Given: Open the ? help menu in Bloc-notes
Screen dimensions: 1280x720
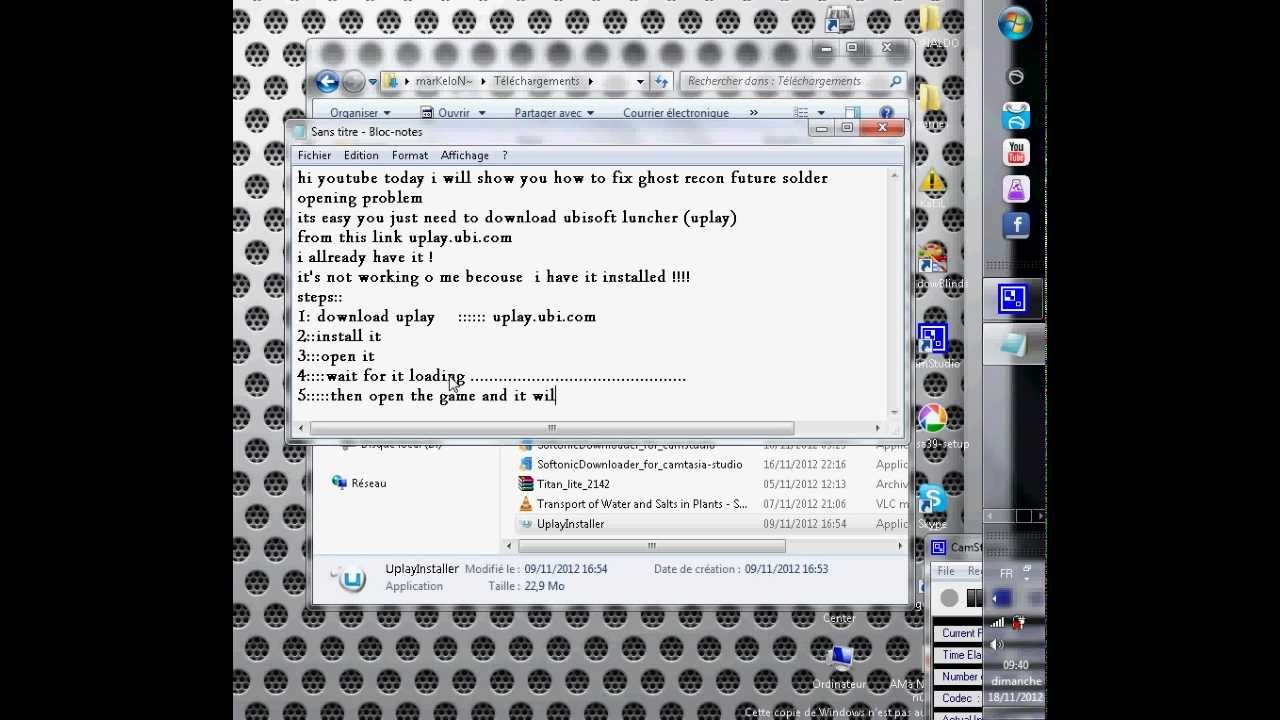Looking at the screenshot, I should [x=505, y=155].
